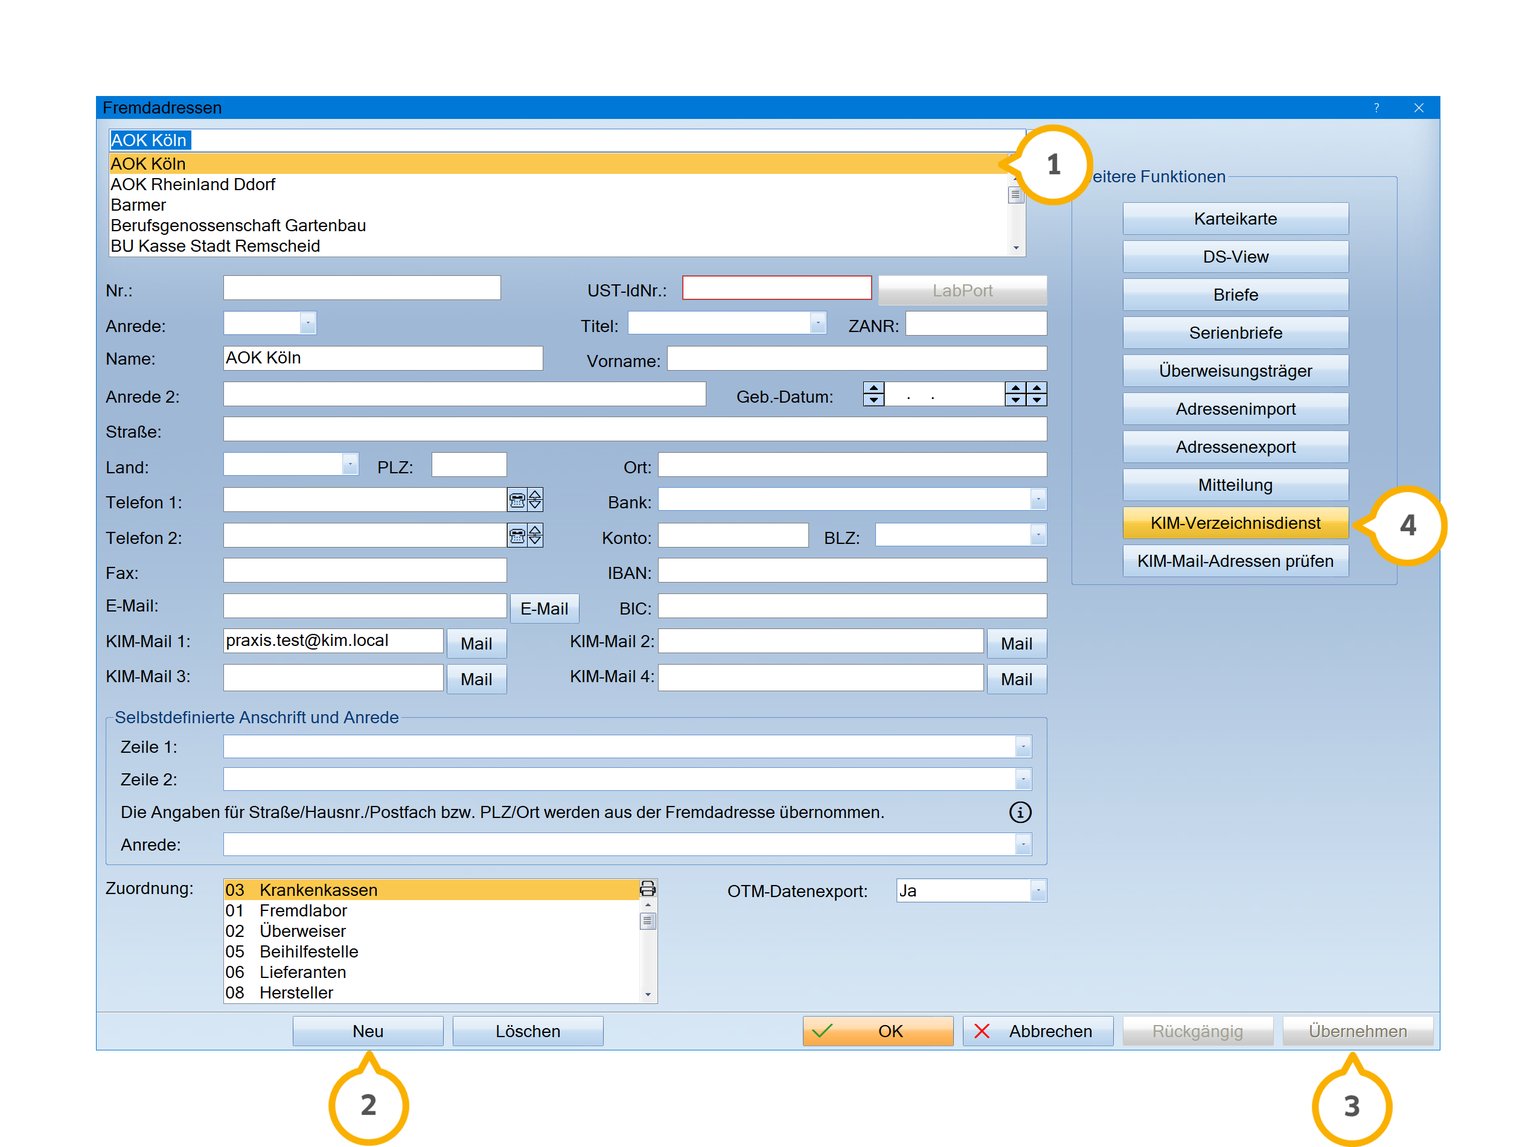Image resolution: width=1537 pixels, height=1147 pixels.
Task: Choose 01 Fremdlabor in Zuordnung list
Action: tap(431, 910)
